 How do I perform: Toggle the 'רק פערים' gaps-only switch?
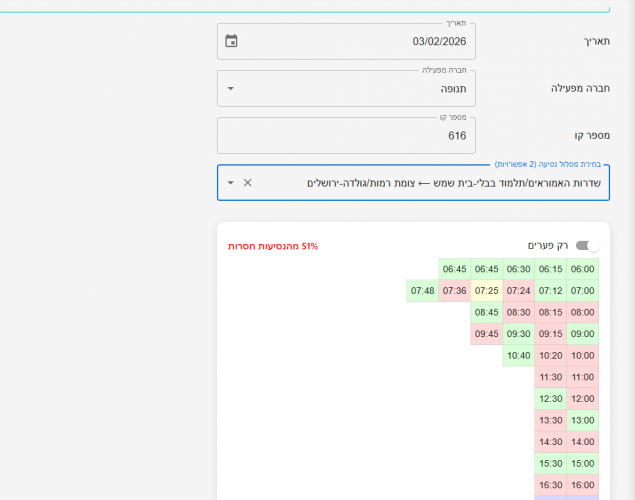pos(591,245)
